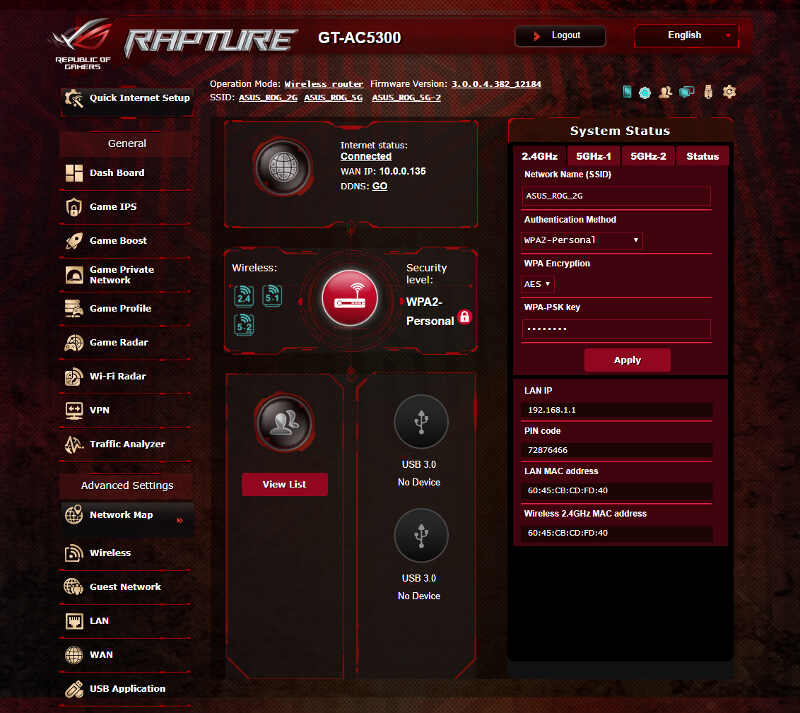Screen dimensions: 800x713
Task: Click the WPA-PSK key field
Action: (616, 329)
